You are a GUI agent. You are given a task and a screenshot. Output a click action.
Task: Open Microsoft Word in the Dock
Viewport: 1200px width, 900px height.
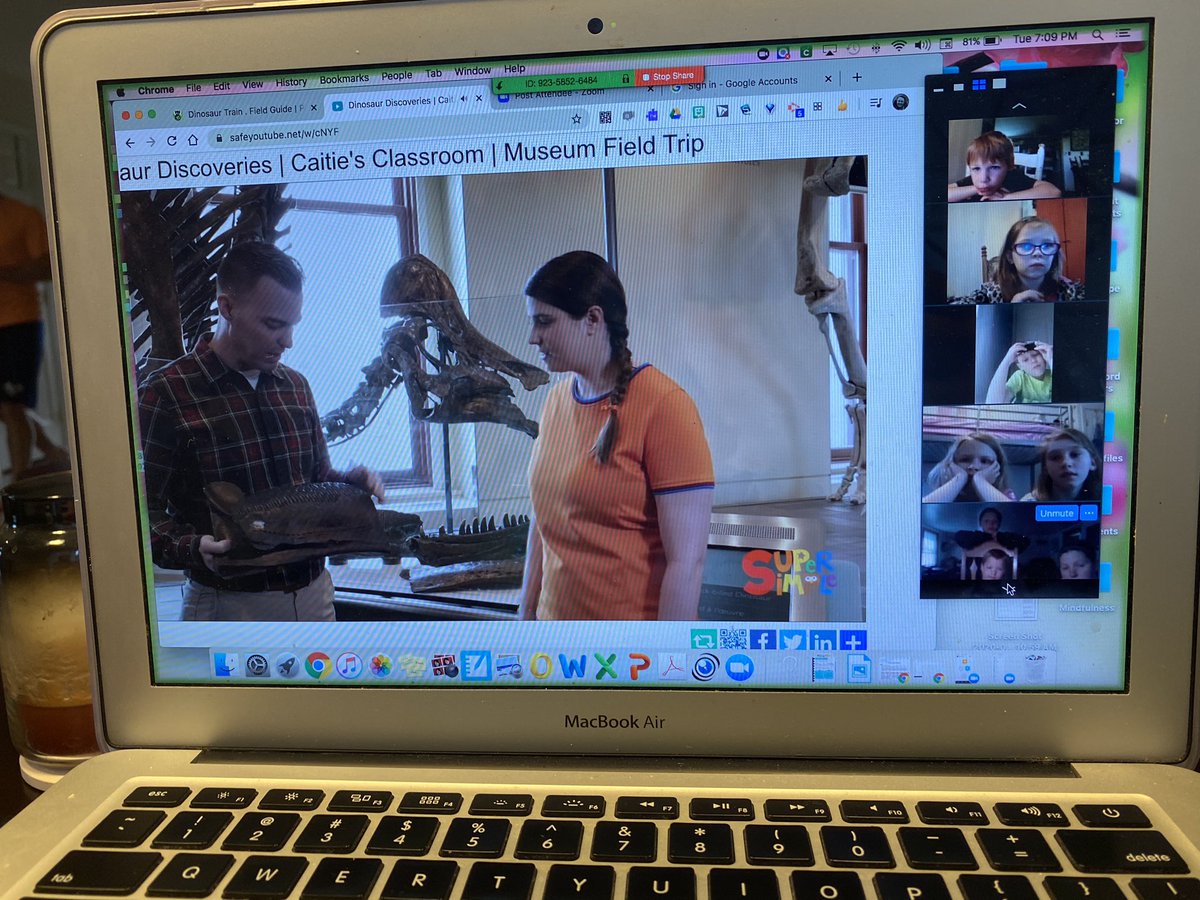573,666
